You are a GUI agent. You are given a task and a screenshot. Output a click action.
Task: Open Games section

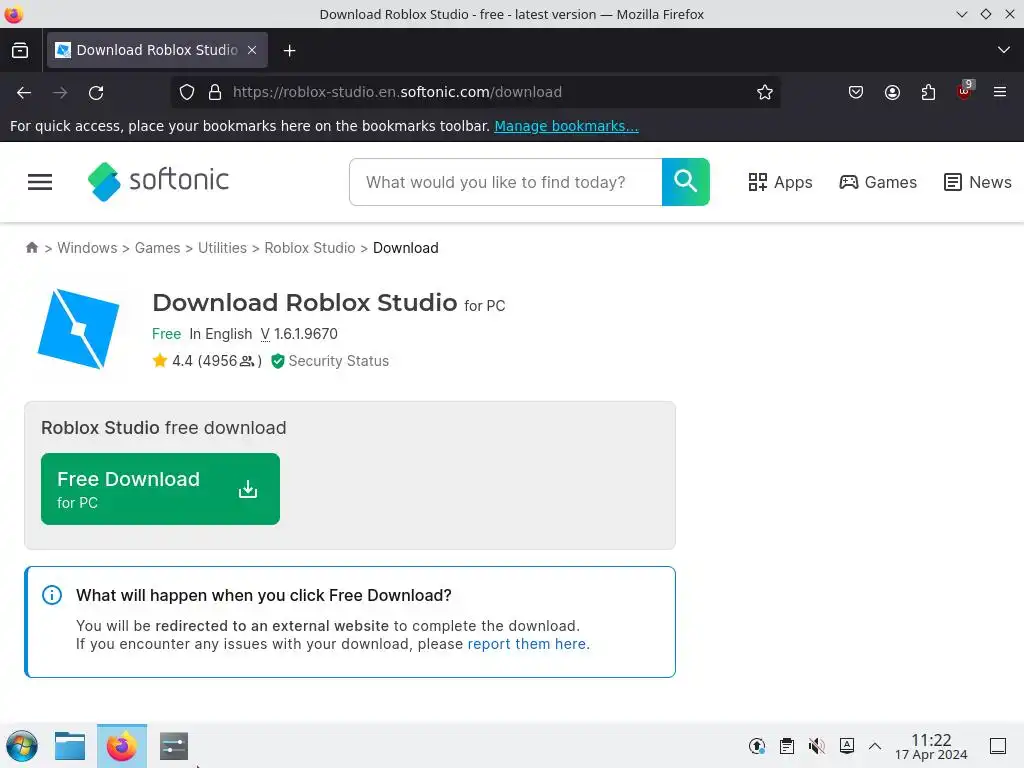click(878, 182)
